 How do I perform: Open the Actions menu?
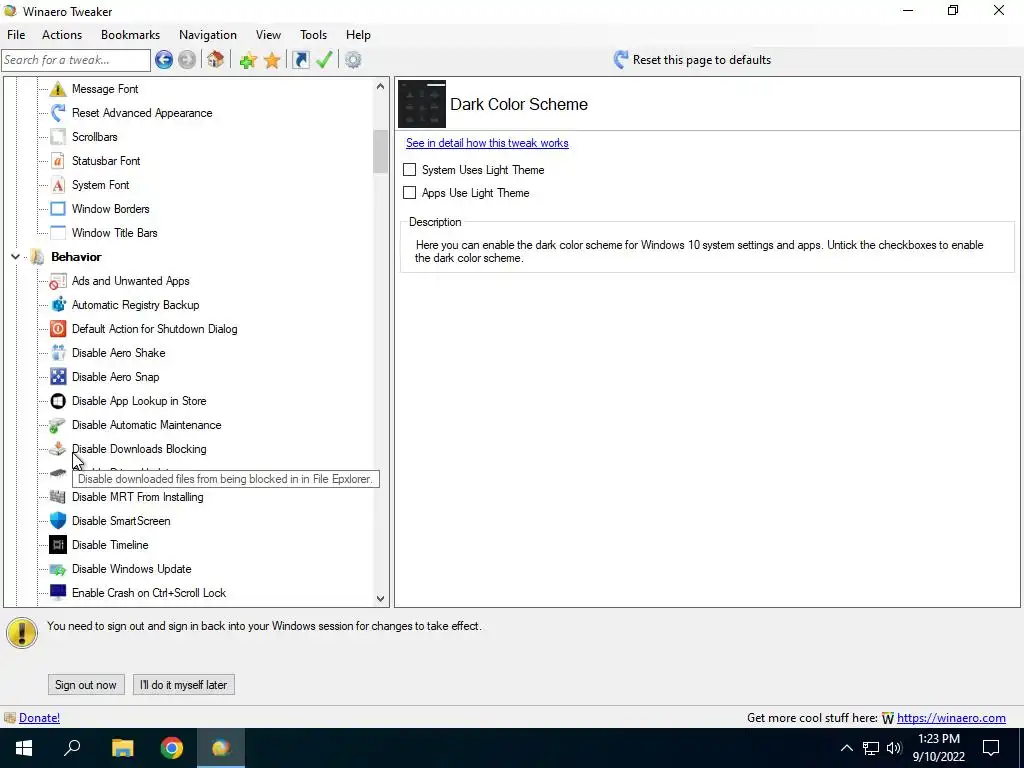62,35
